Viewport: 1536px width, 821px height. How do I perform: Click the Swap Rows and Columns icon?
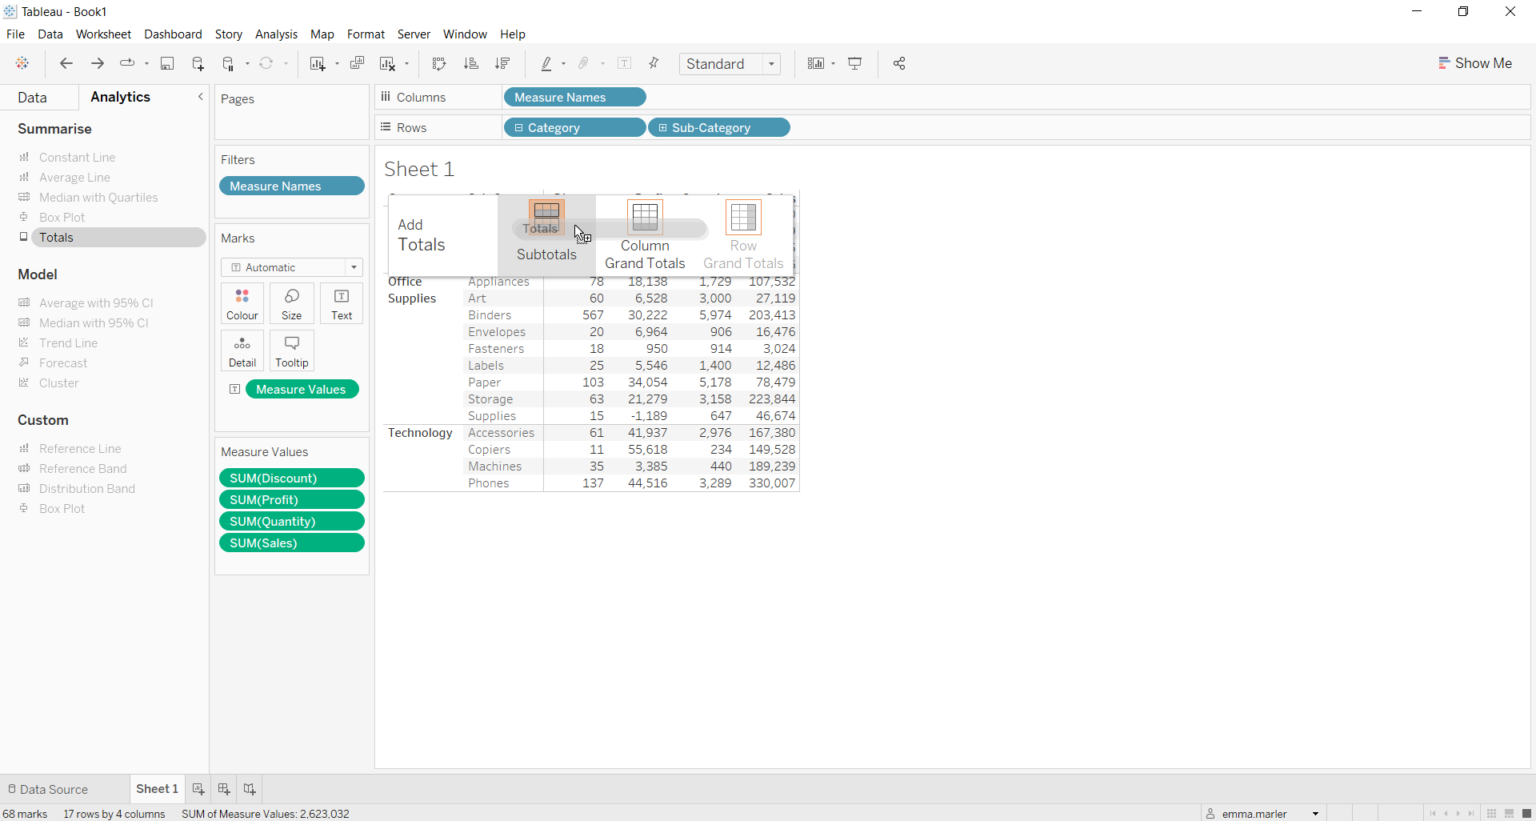point(438,63)
